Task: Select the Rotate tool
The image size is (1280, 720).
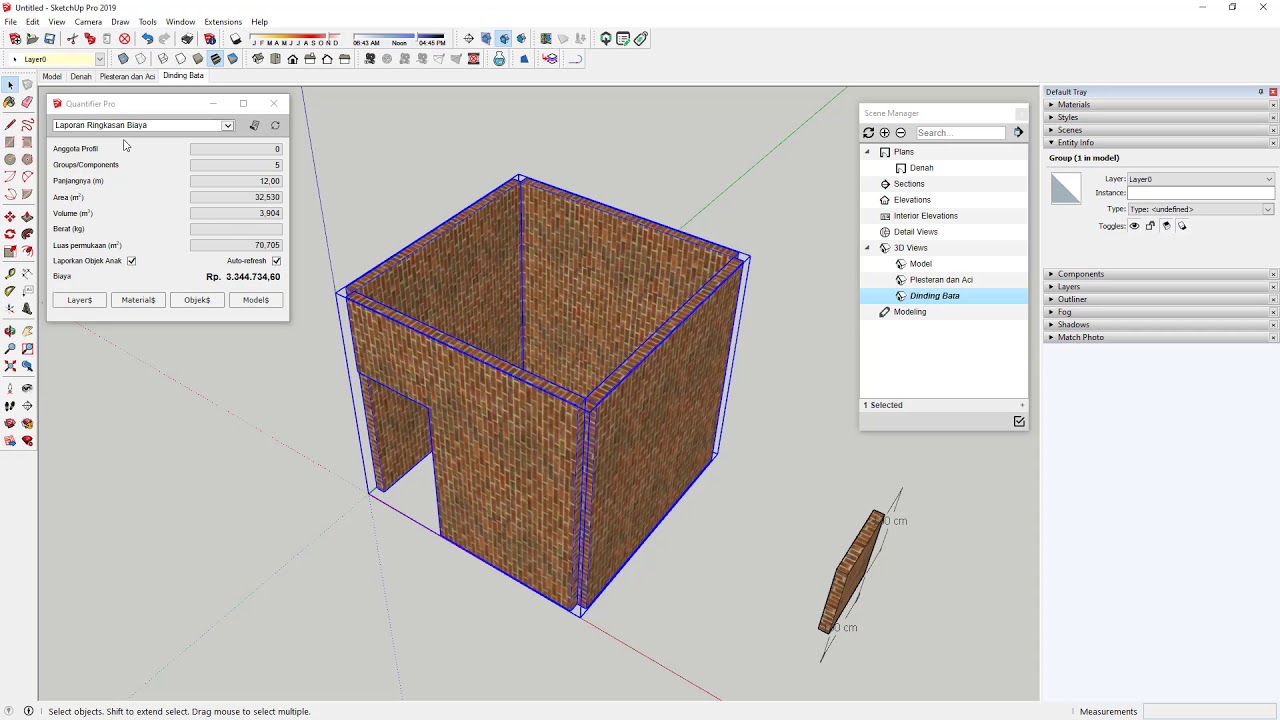Action: 10,234
